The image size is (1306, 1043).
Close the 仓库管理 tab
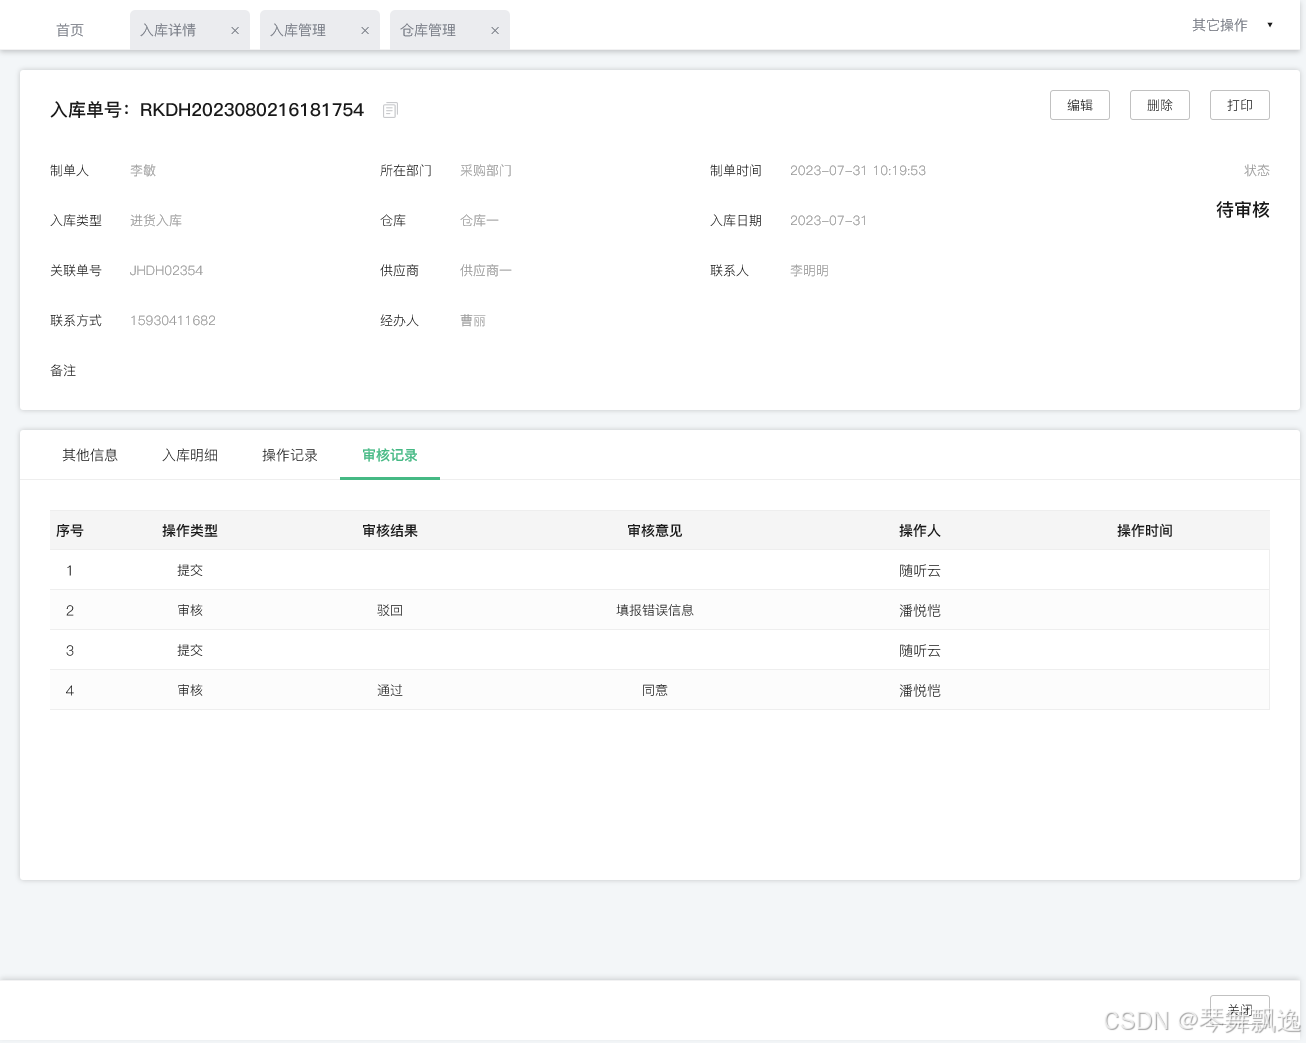[x=495, y=31]
